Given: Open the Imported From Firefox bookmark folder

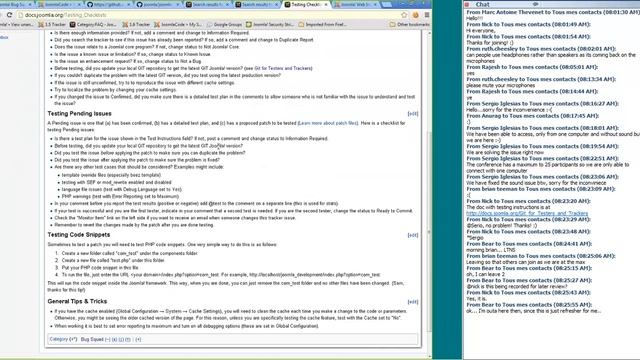Looking at the screenshot, I should click(323, 24).
